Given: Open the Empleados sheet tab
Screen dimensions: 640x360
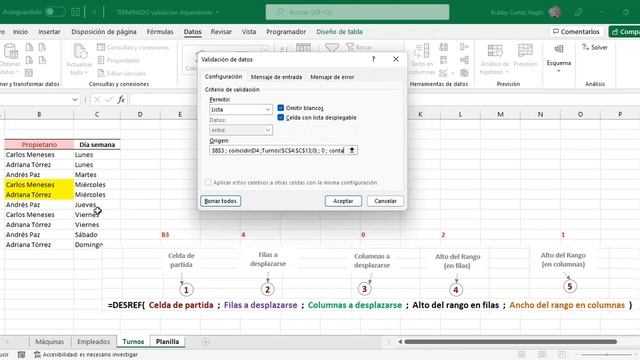Looking at the screenshot, I should pos(93,342).
